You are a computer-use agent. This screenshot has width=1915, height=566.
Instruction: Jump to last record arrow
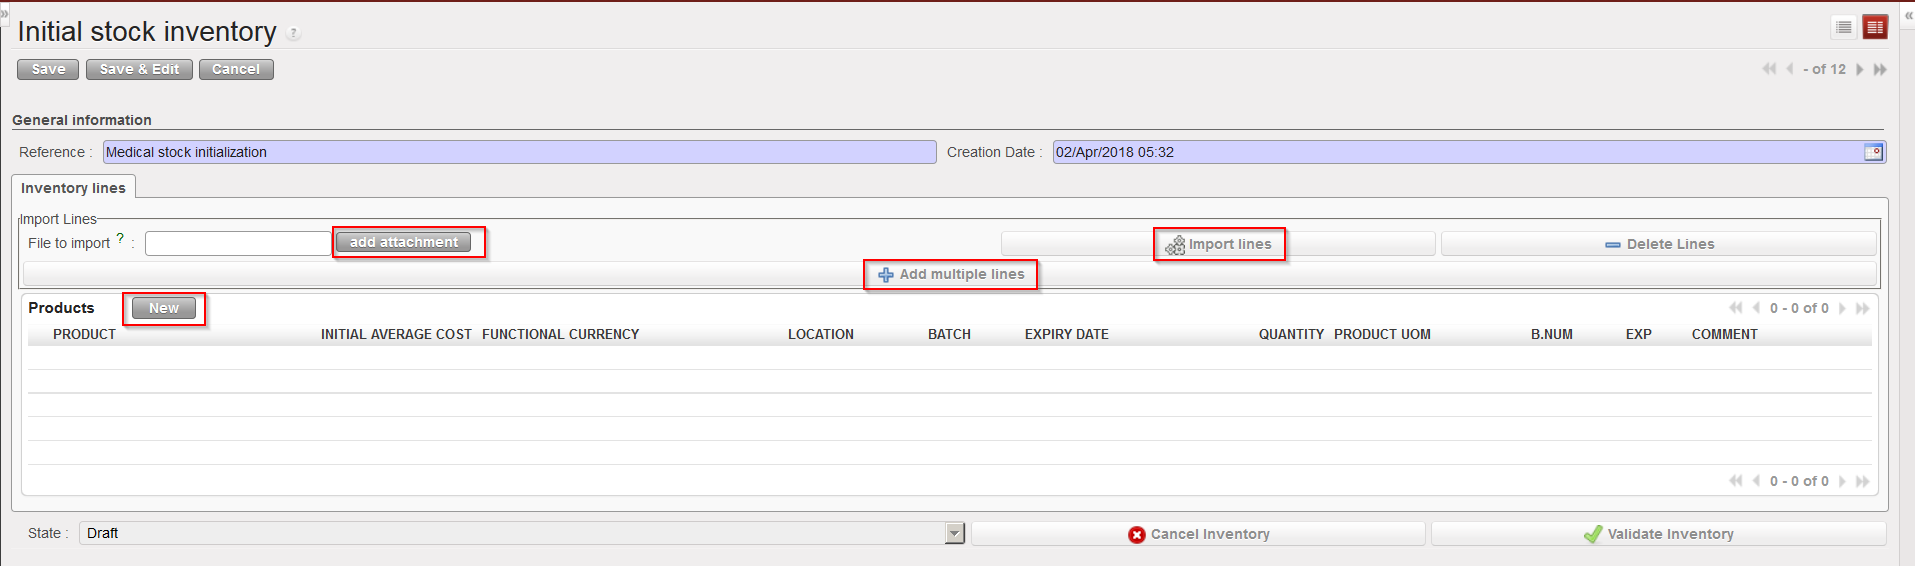click(1880, 69)
